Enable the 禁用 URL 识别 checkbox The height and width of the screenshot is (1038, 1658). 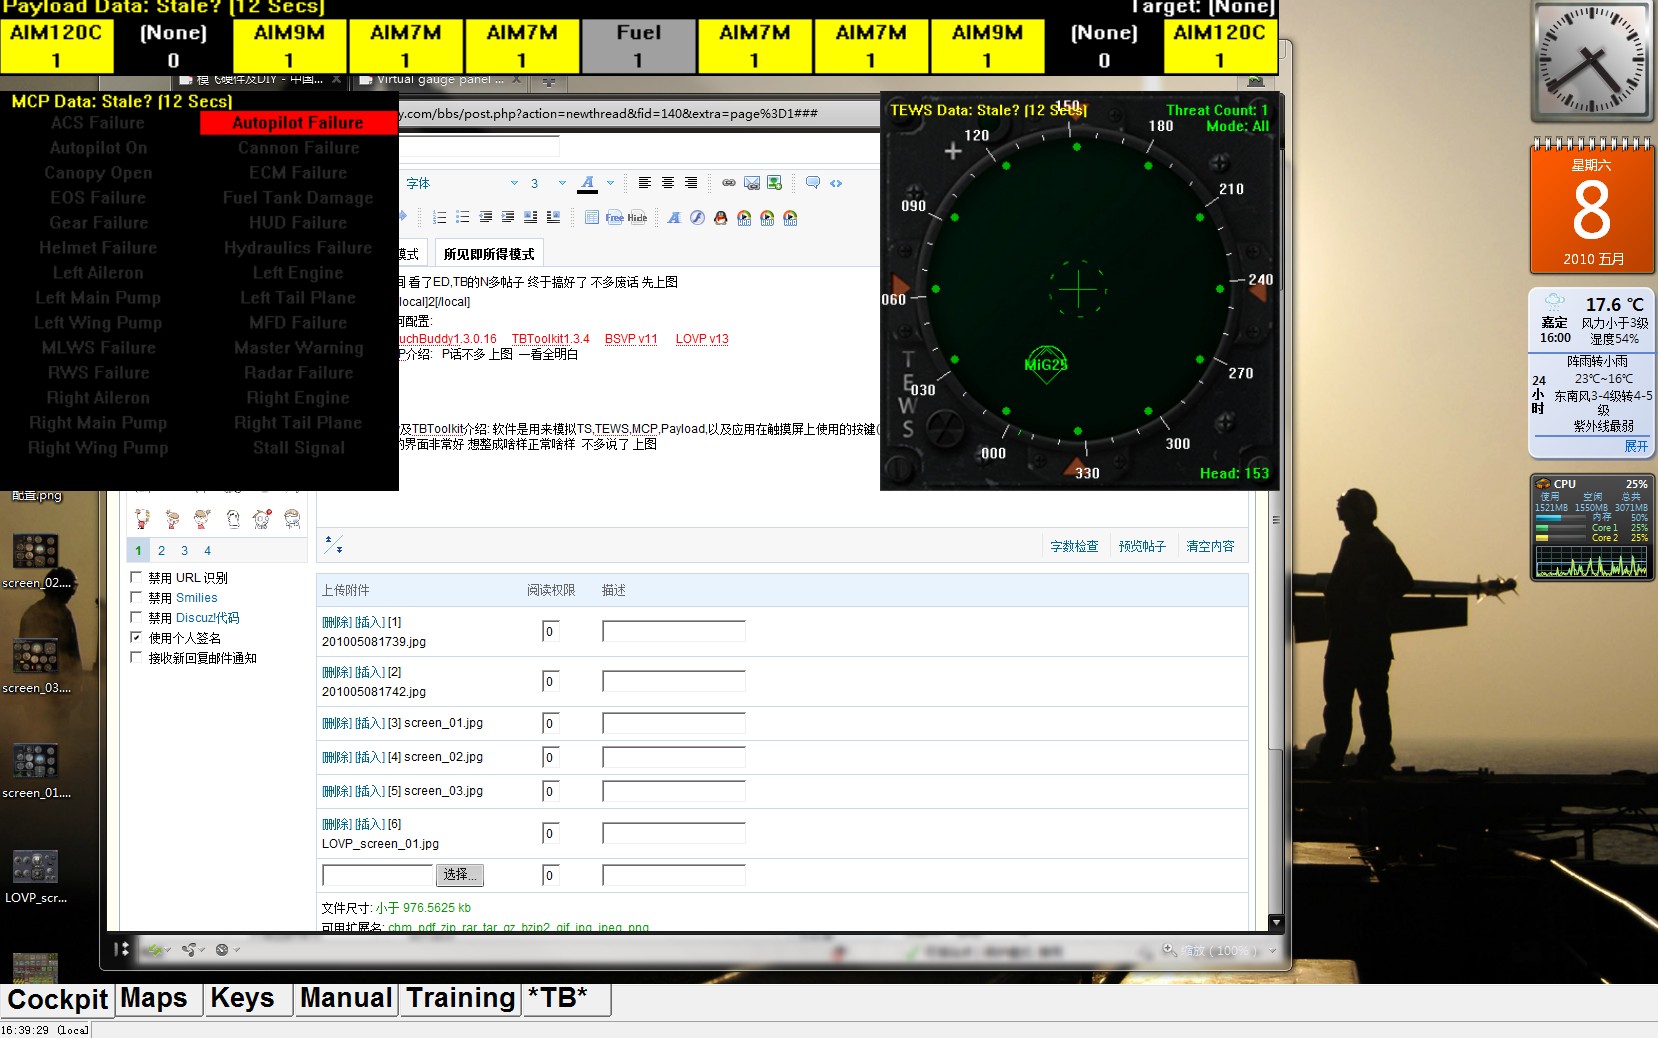pos(136,577)
